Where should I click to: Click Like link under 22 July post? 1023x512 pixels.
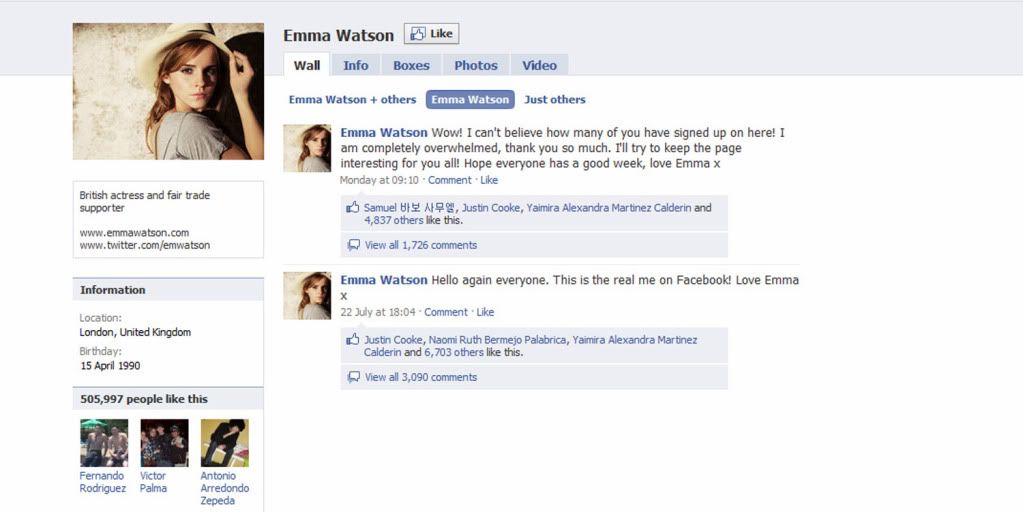click(x=485, y=312)
